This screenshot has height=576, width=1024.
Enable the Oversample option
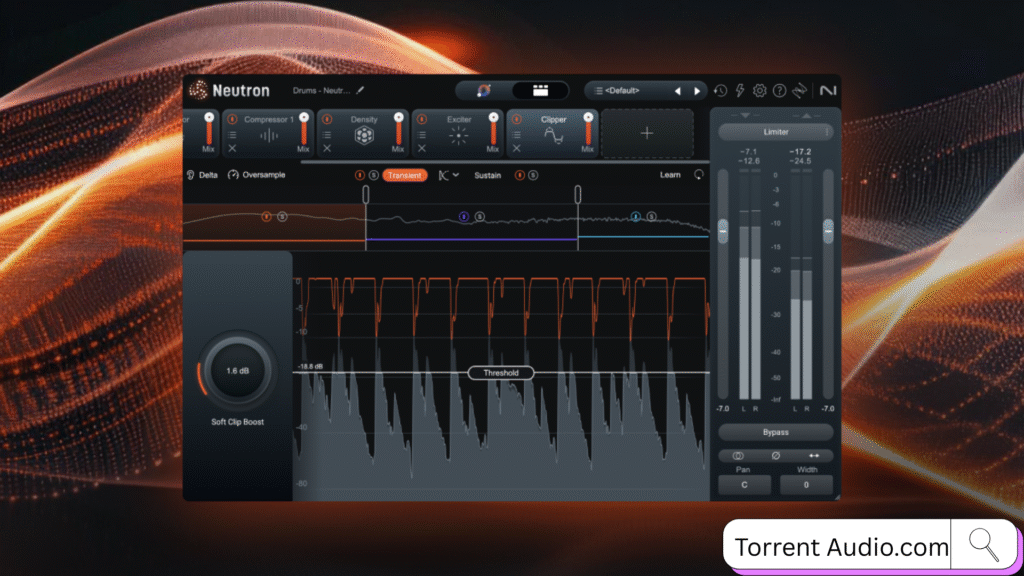257,175
